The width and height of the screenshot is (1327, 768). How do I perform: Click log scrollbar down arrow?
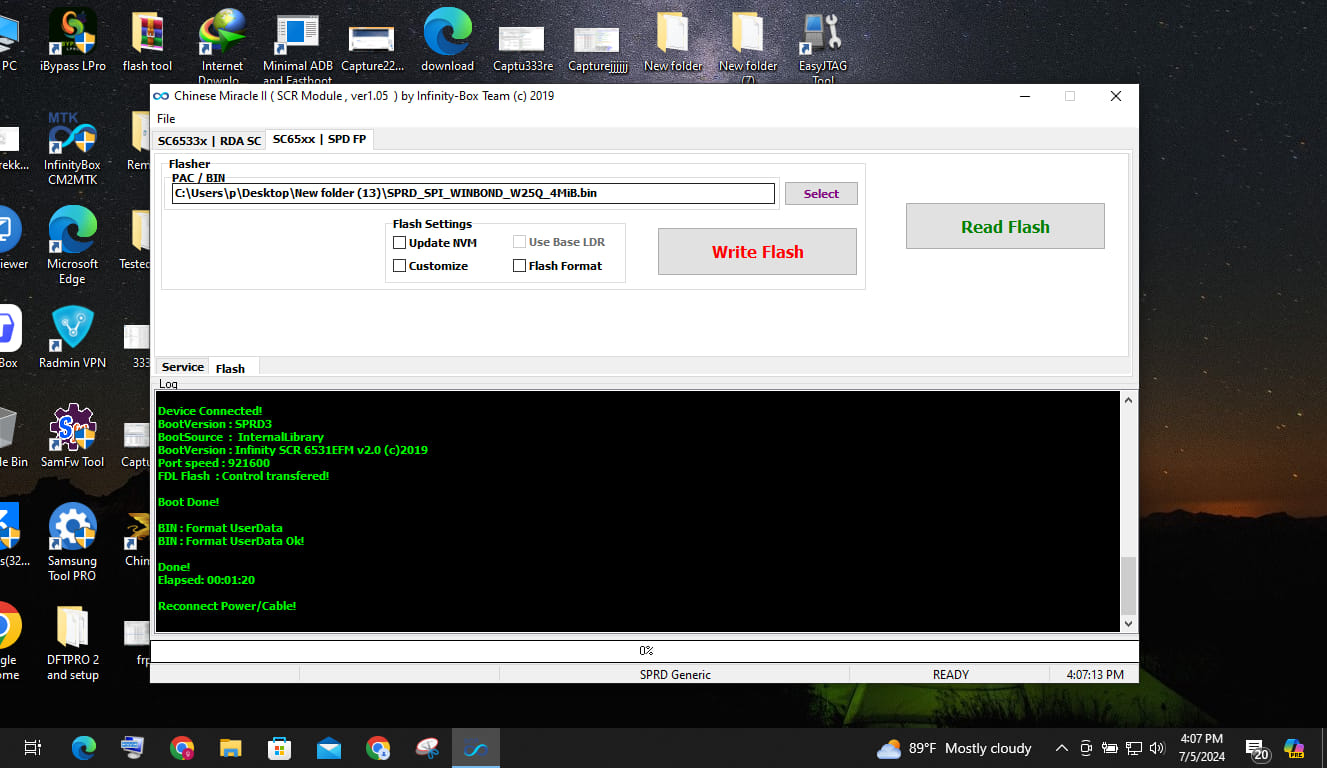coord(1129,624)
